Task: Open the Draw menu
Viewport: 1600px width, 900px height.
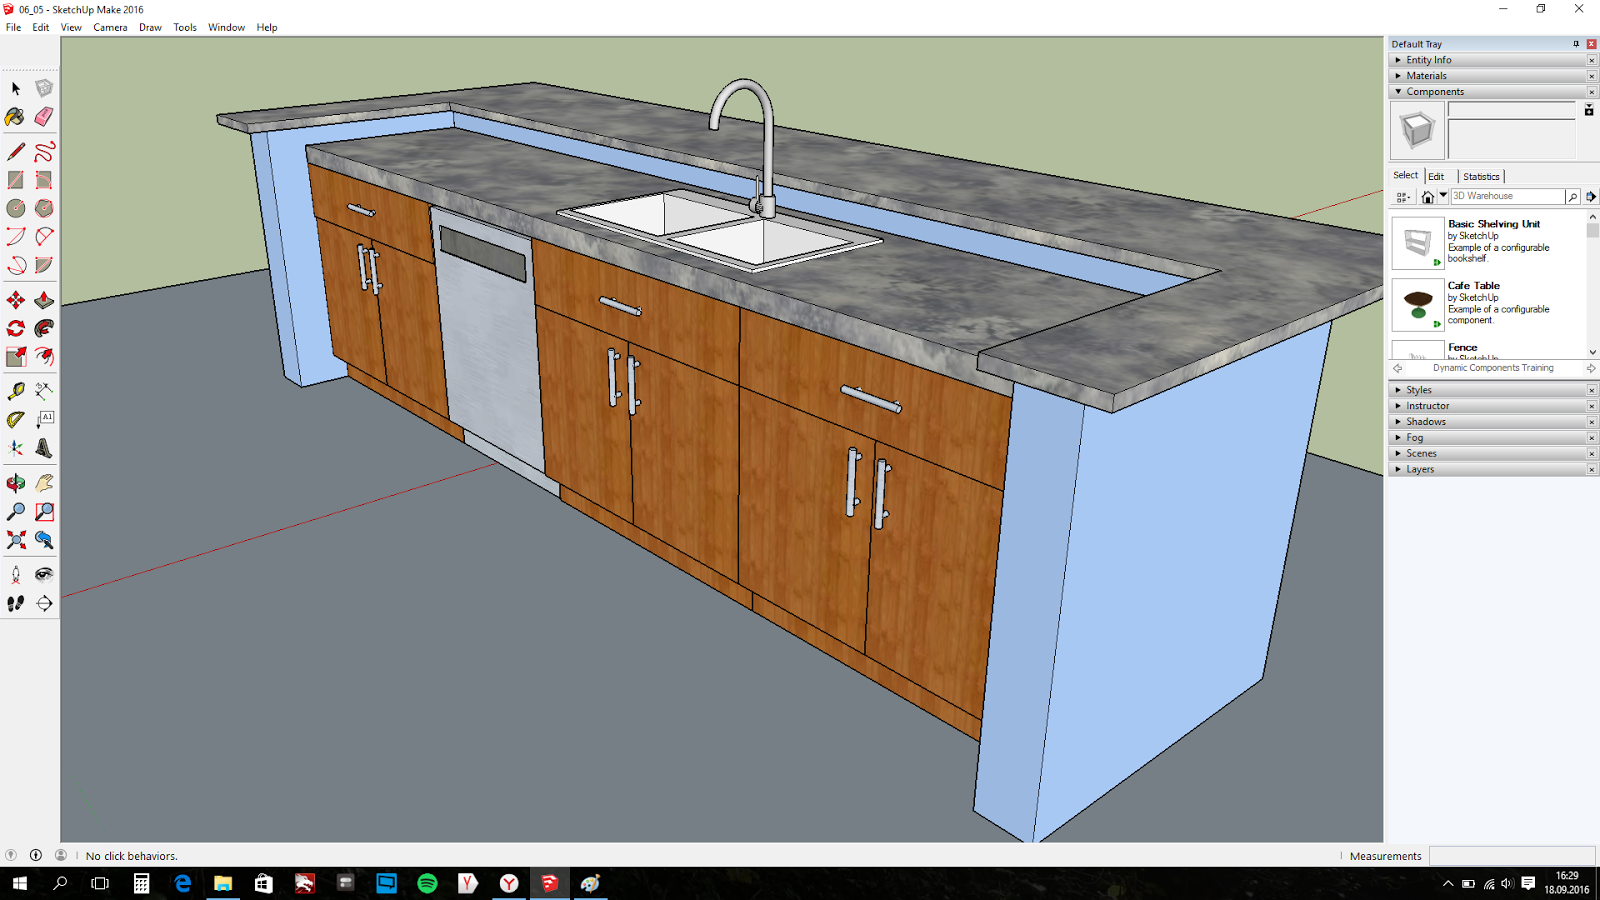Action: coord(150,27)
